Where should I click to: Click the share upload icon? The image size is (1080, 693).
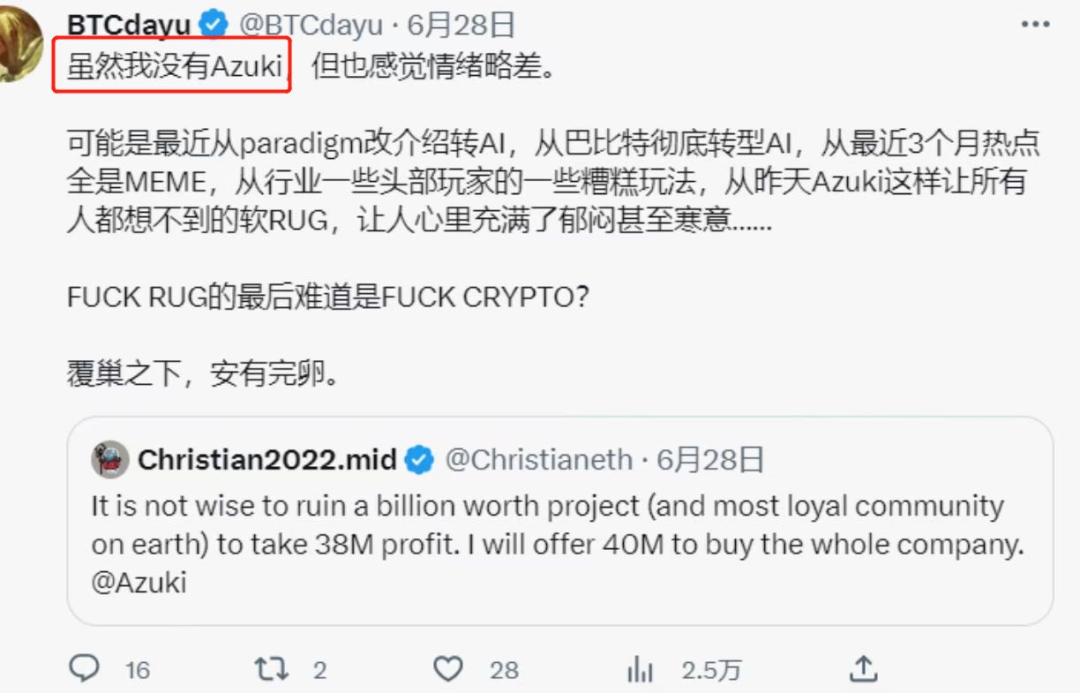point(864,668)
